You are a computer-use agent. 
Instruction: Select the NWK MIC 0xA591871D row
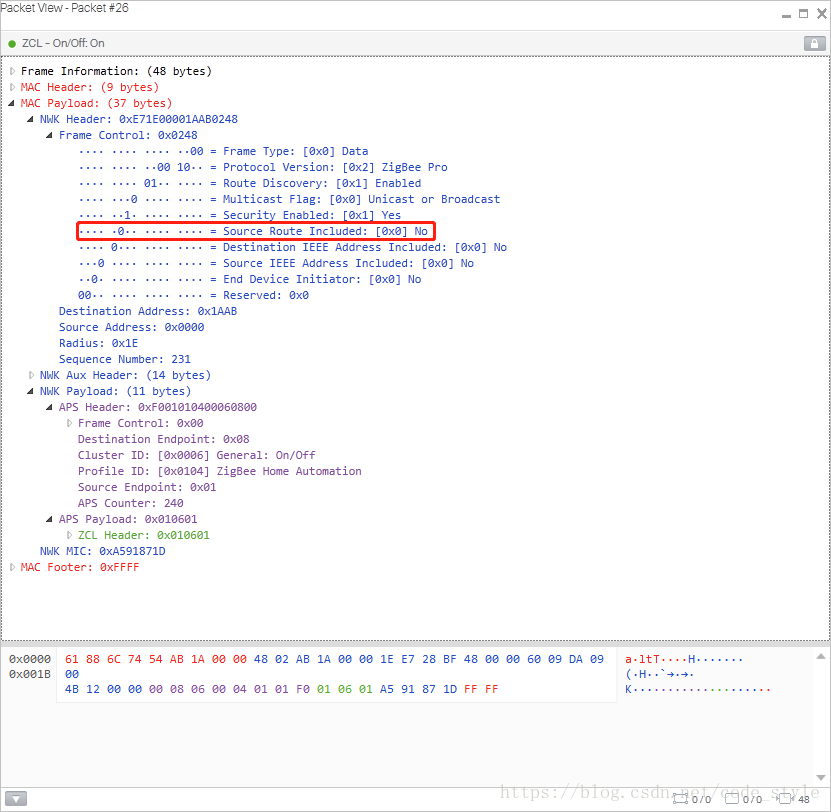102,551
